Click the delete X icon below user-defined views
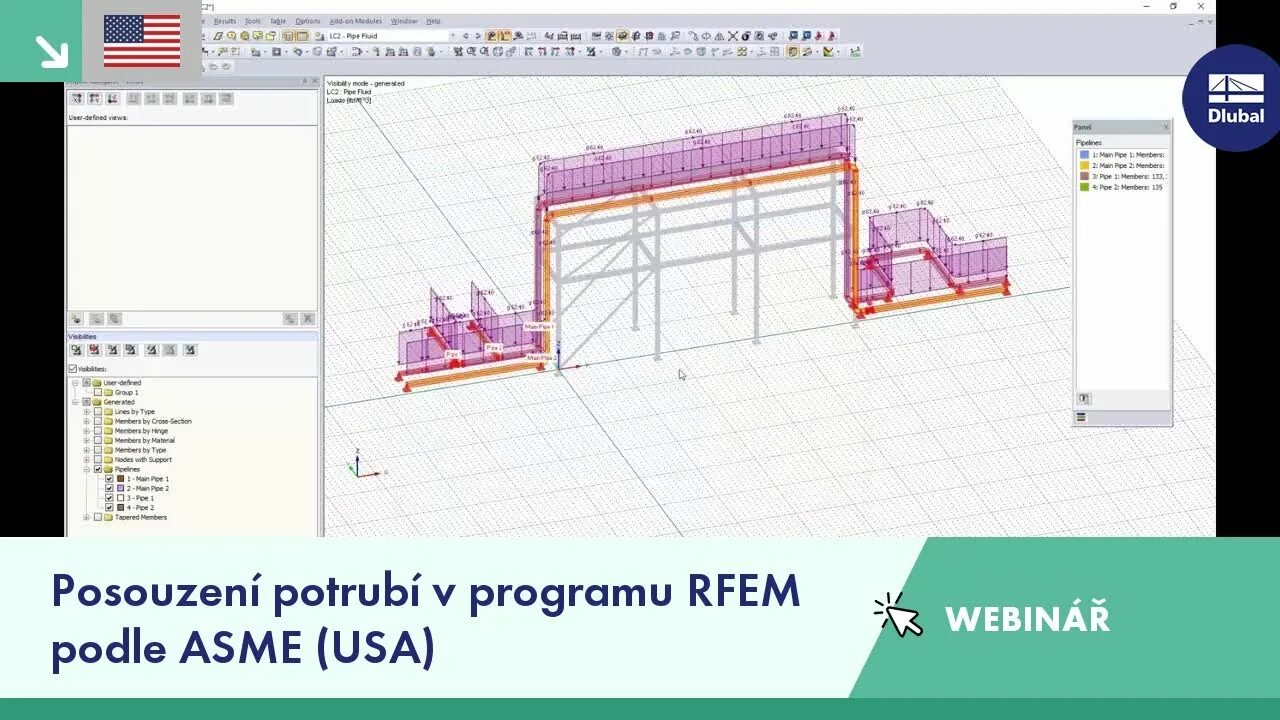The image size is (1280, 720). (307, 319)
